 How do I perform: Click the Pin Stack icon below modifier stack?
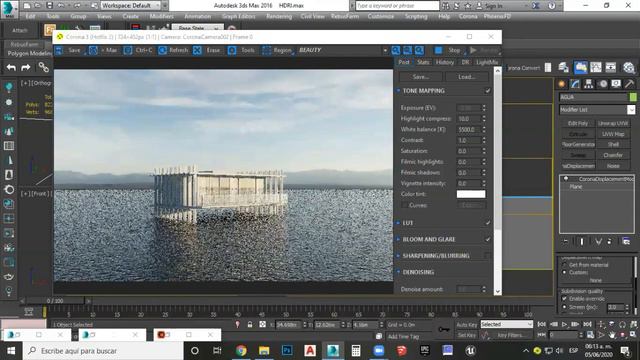[x=565, y=242]
